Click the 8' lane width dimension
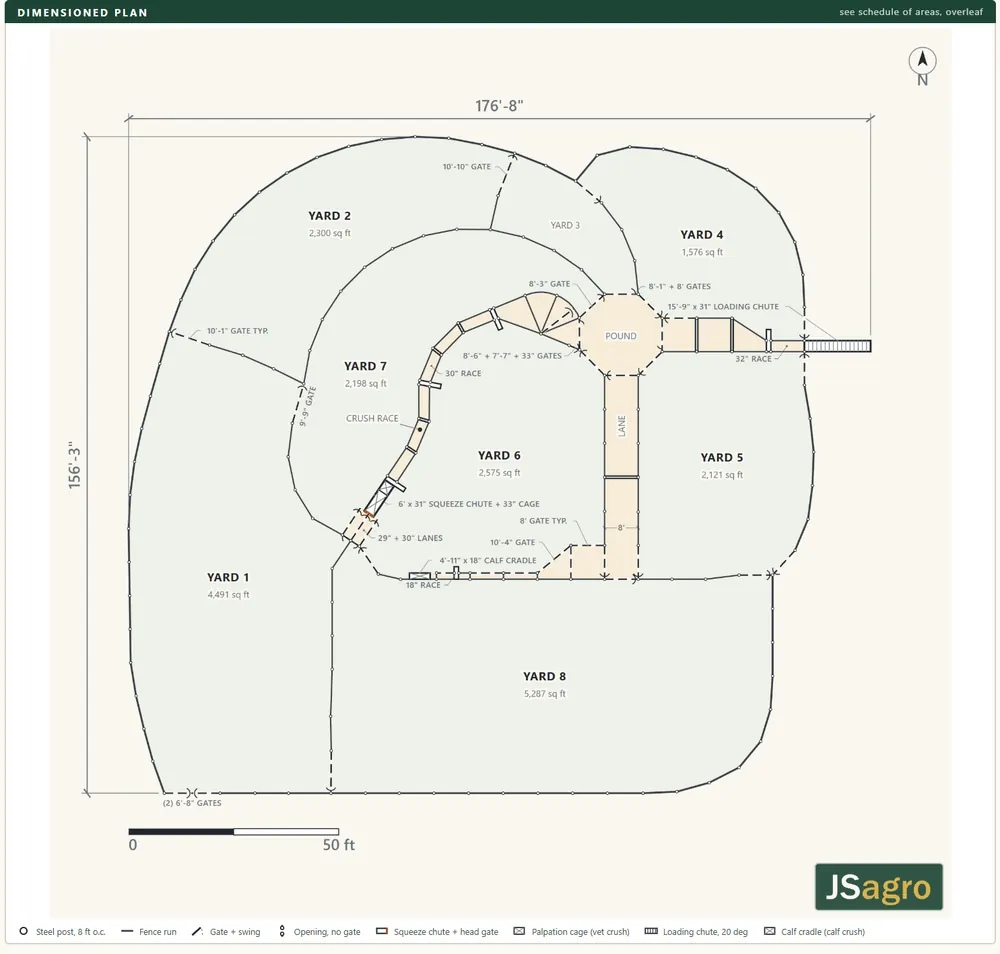Image resolution: width=1000 pixels, height=954 pixels. (x=621, y=527)
